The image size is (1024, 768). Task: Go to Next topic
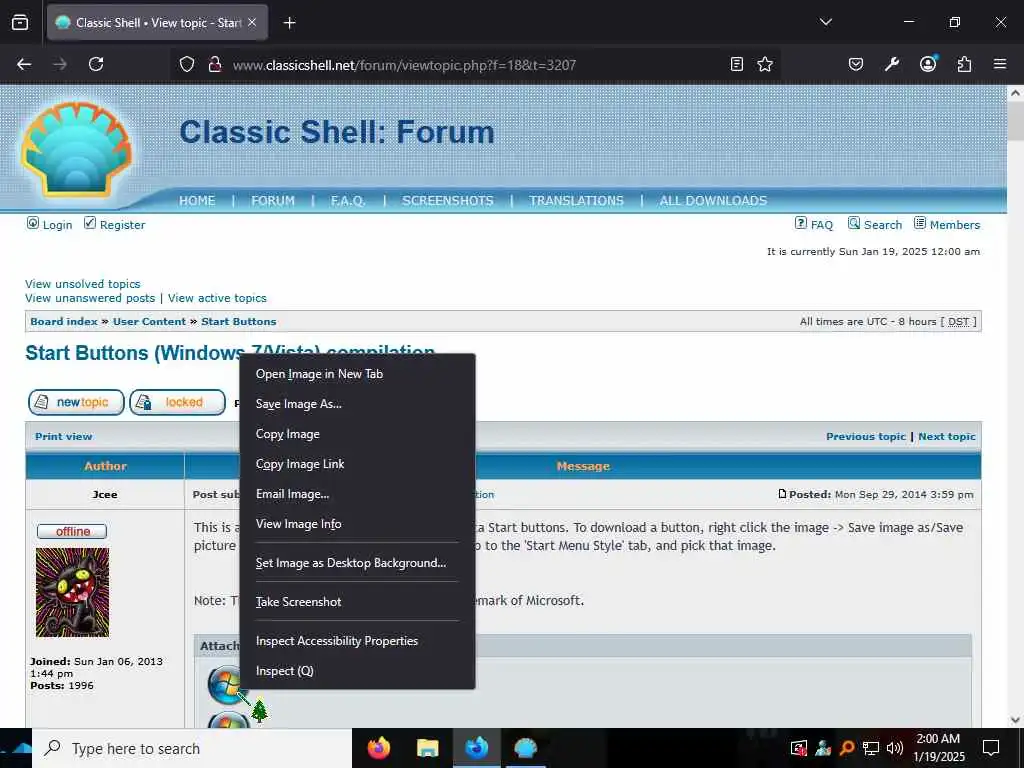[947, 436]
